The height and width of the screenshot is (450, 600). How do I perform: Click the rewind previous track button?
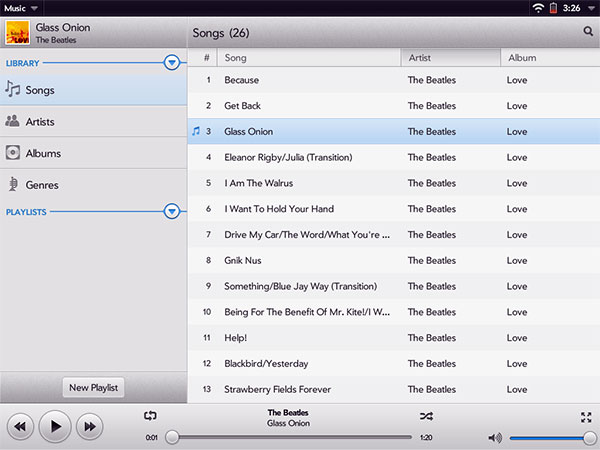point(20,426)
